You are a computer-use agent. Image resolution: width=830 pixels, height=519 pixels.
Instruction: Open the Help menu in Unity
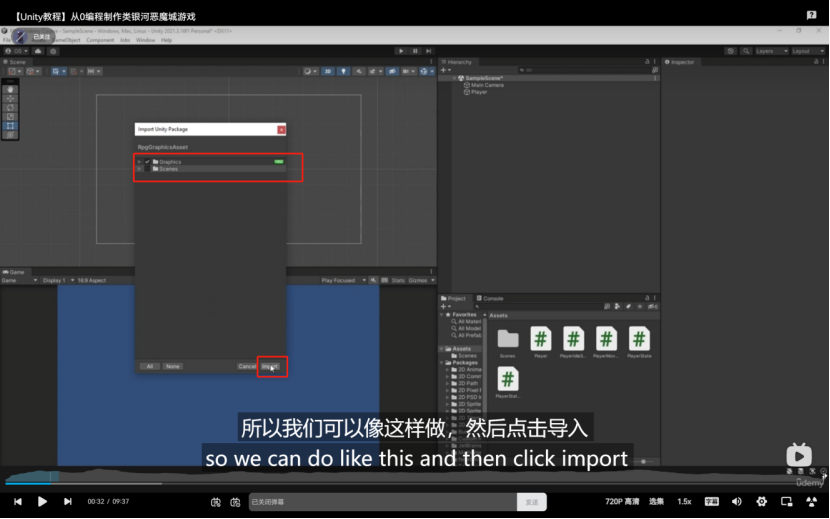pyautogui.click(x=166, y=40)
